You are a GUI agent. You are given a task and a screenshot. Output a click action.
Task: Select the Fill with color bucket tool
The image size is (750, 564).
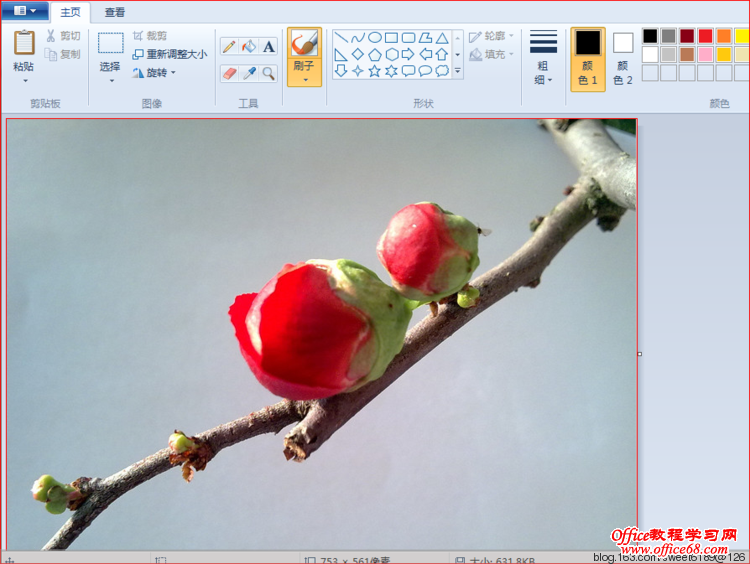(x=249, y=47)
